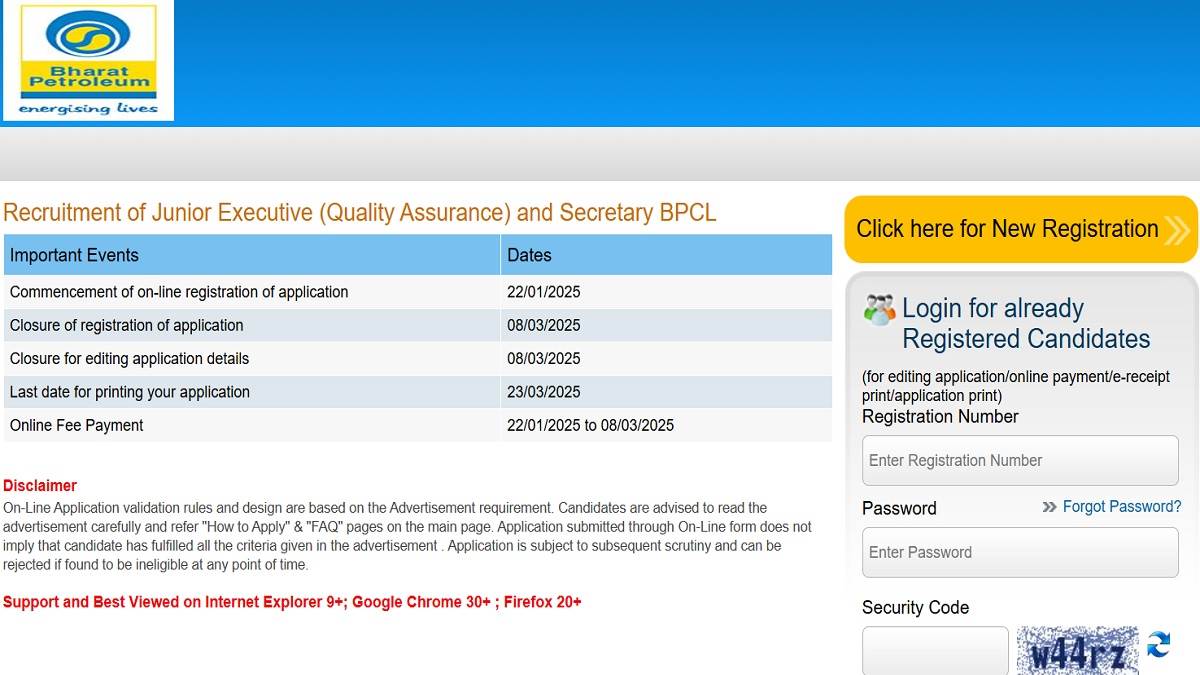The height and width of the screenshot is (675, 1200).
Task: Click the Disclaimer heading
Action: (x=40, y=485)
